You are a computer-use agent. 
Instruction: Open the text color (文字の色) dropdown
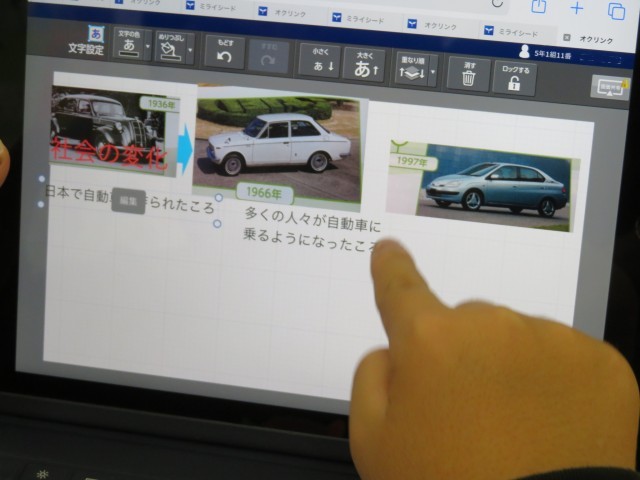131,44
